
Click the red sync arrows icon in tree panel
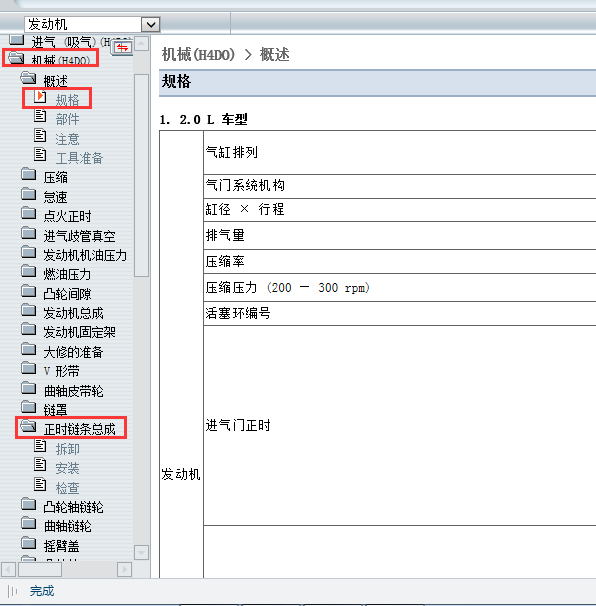(x=122, y=48)
